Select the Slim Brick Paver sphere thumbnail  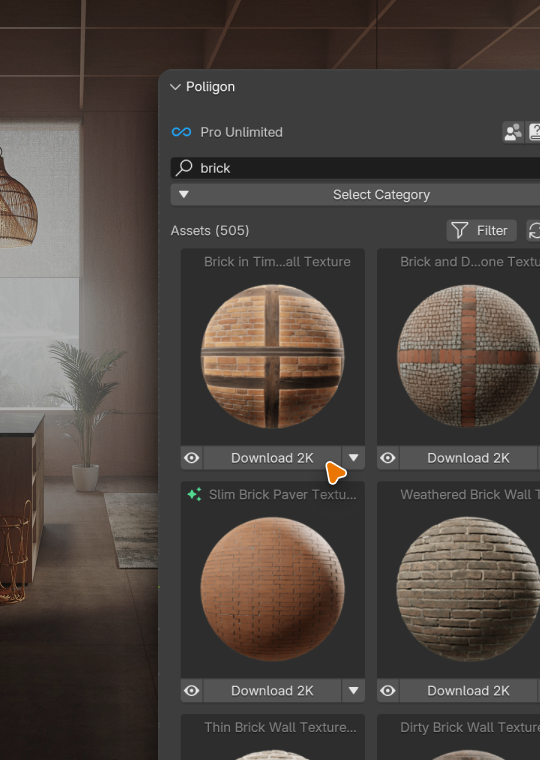click(x=272, y=589)
